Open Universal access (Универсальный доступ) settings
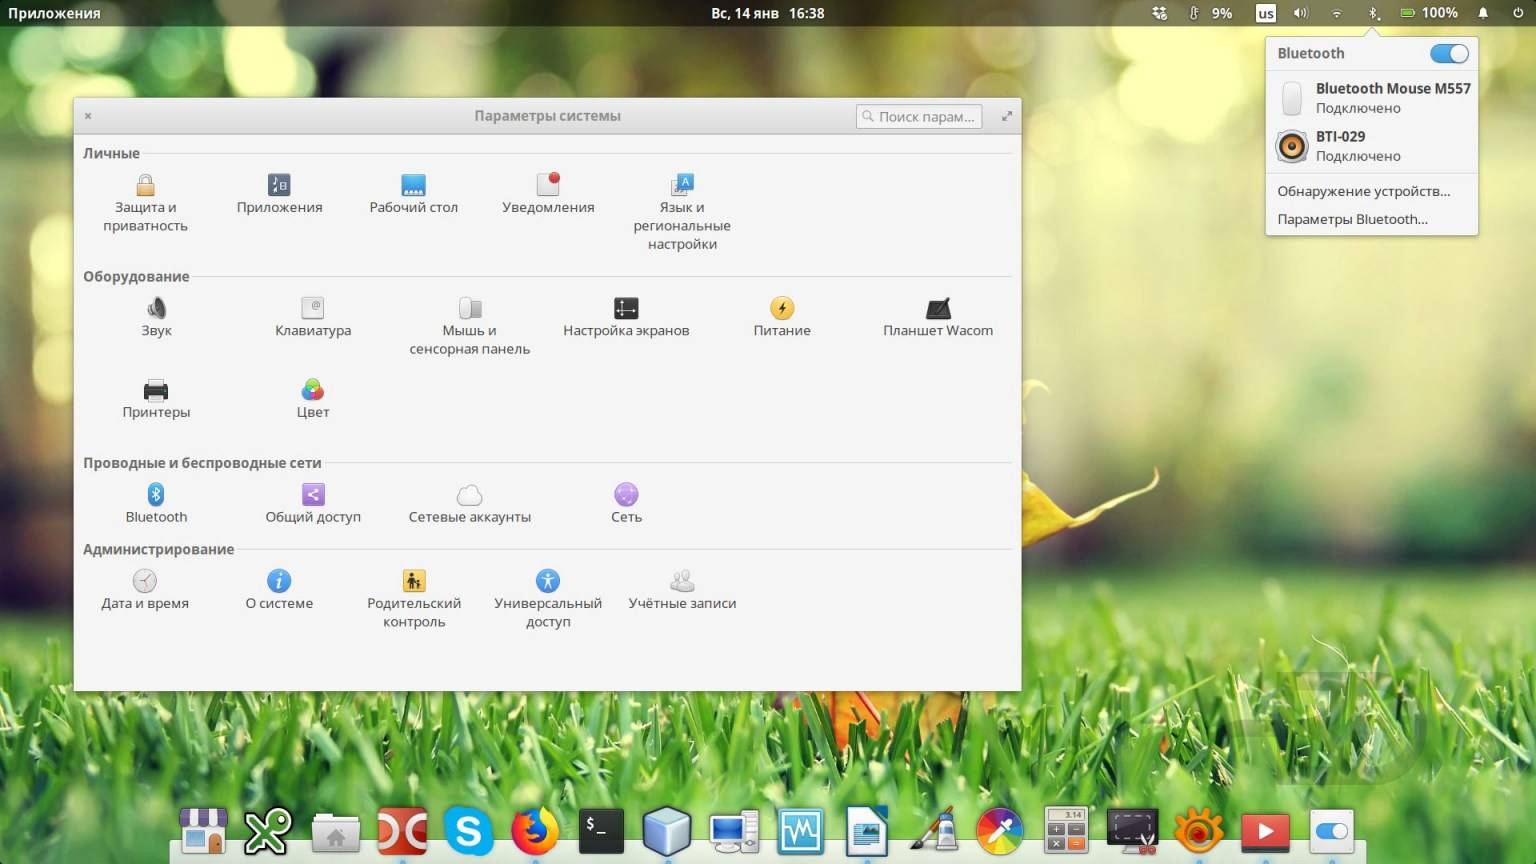This screenshot has height=864, width=1536. [x=548, y=598]
